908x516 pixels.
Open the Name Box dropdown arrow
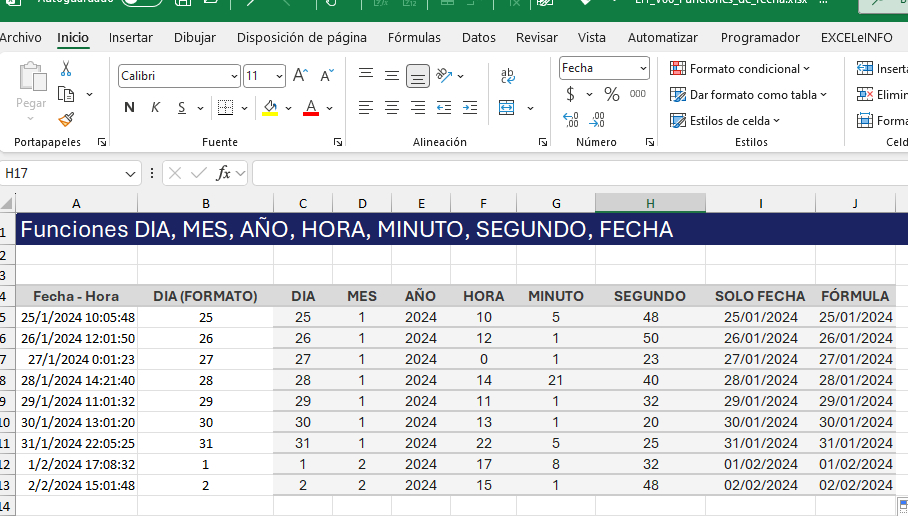[x=131, y=174]
